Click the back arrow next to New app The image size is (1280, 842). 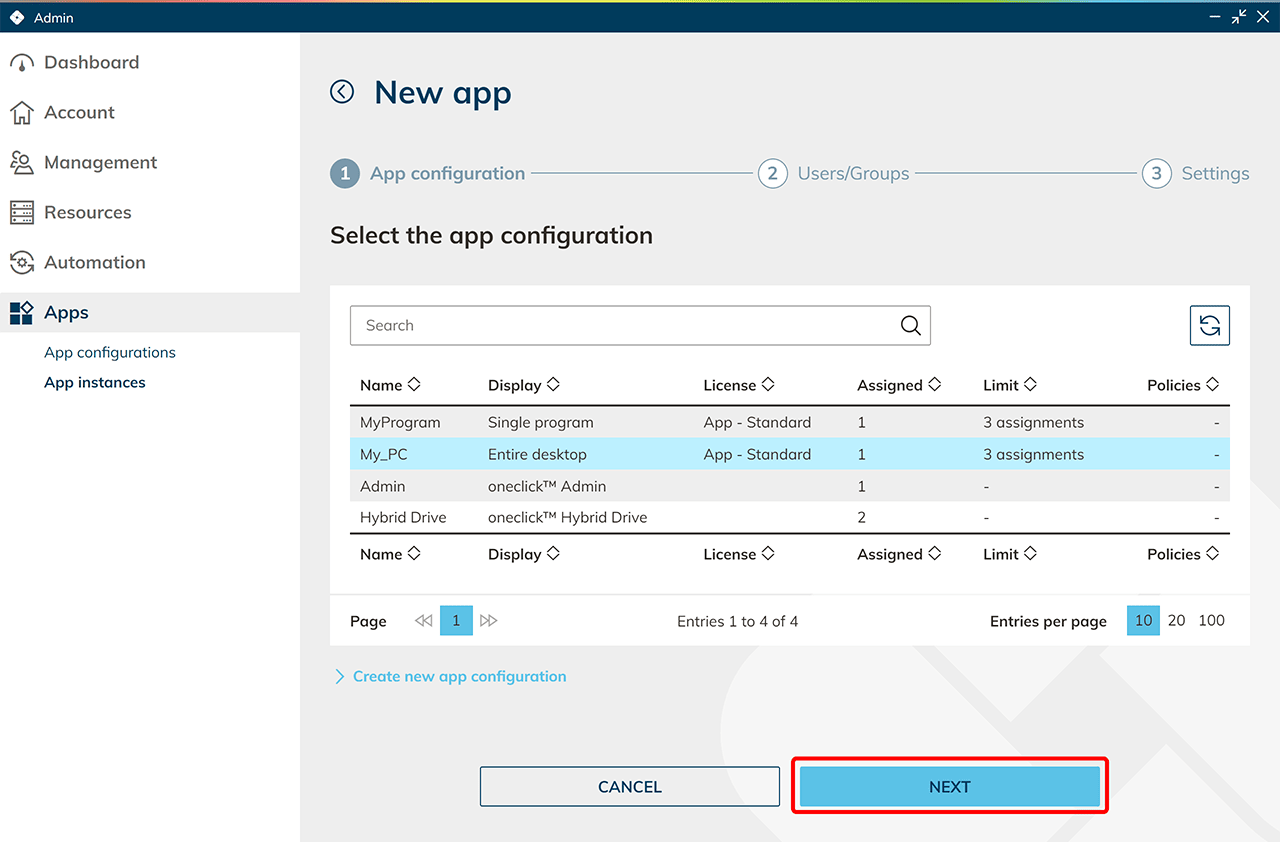[342, 92]
